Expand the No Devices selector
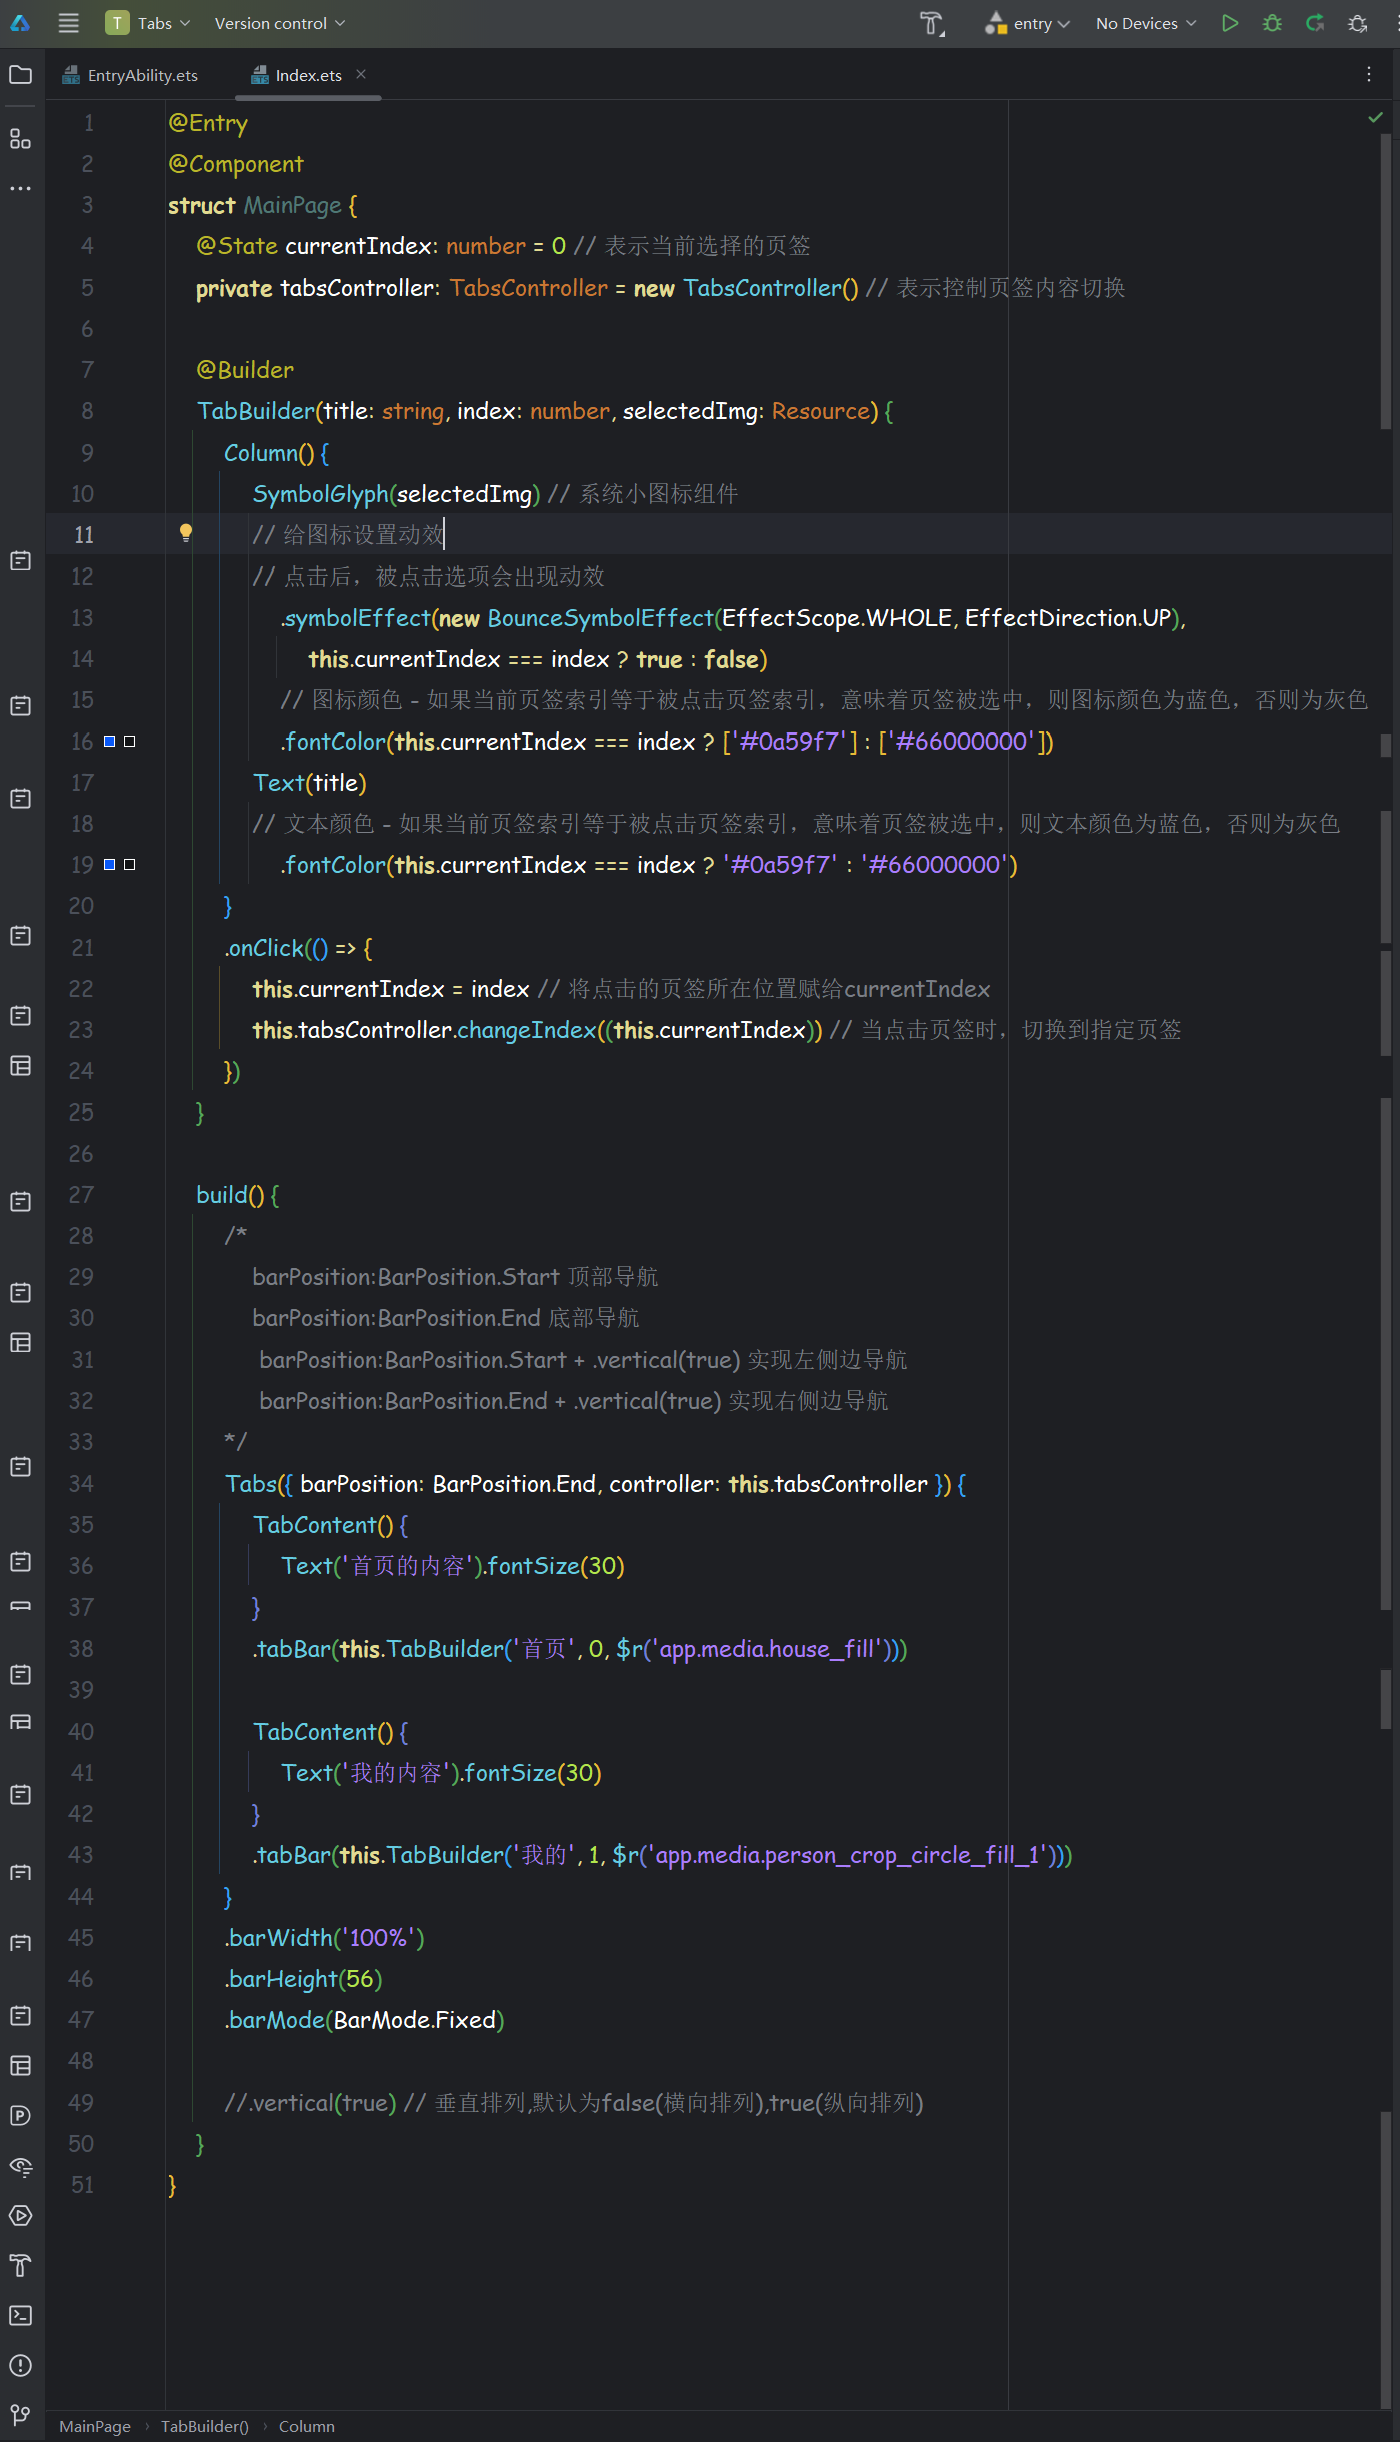1400x2442 pixels. click(1145, 23)
